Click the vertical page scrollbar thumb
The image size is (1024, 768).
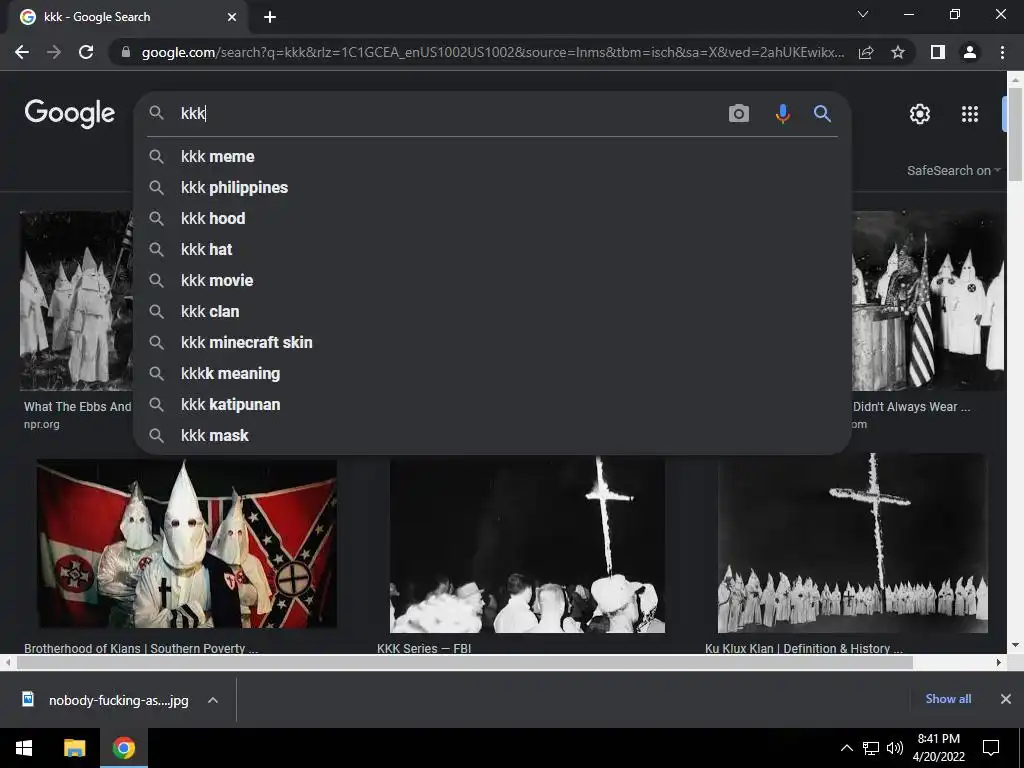point(1015,134)
